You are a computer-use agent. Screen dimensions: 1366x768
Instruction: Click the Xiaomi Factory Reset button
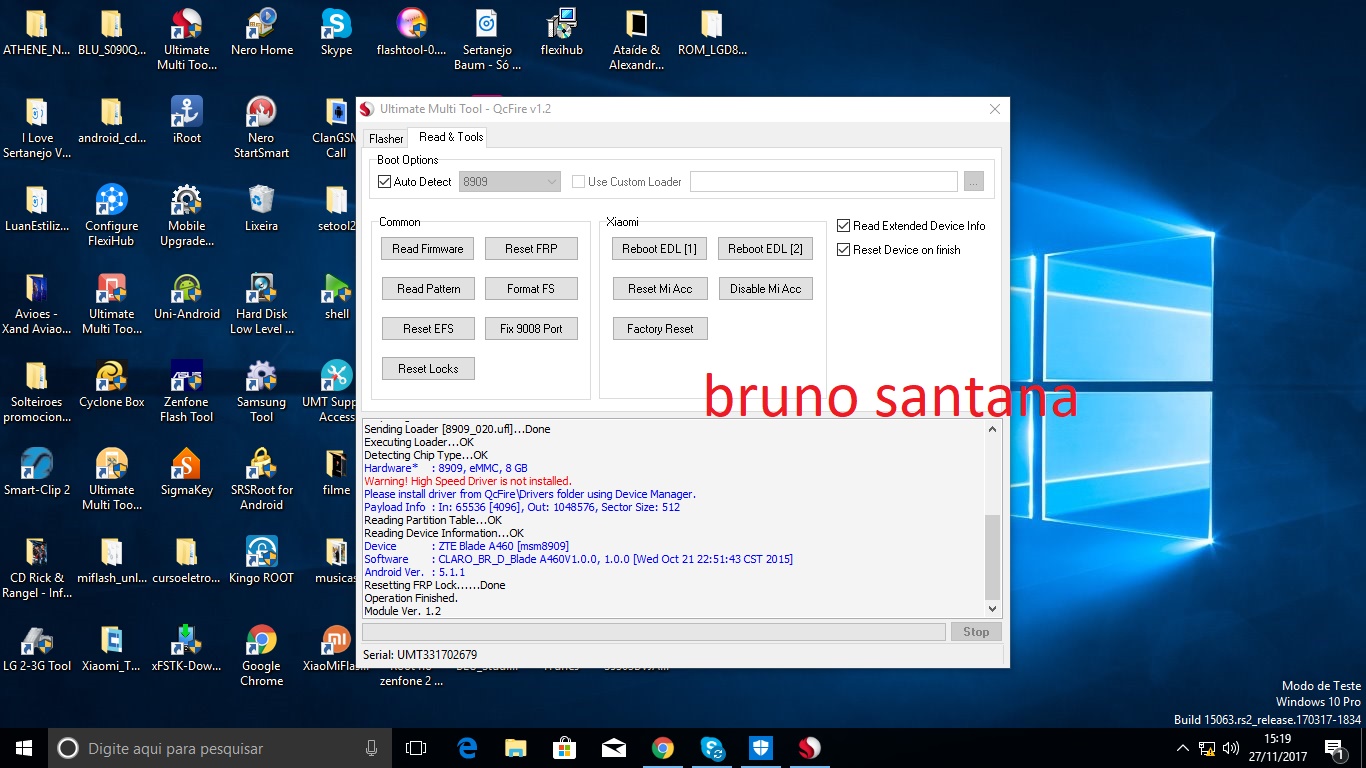pyautogui.click(x=660, y=329)
